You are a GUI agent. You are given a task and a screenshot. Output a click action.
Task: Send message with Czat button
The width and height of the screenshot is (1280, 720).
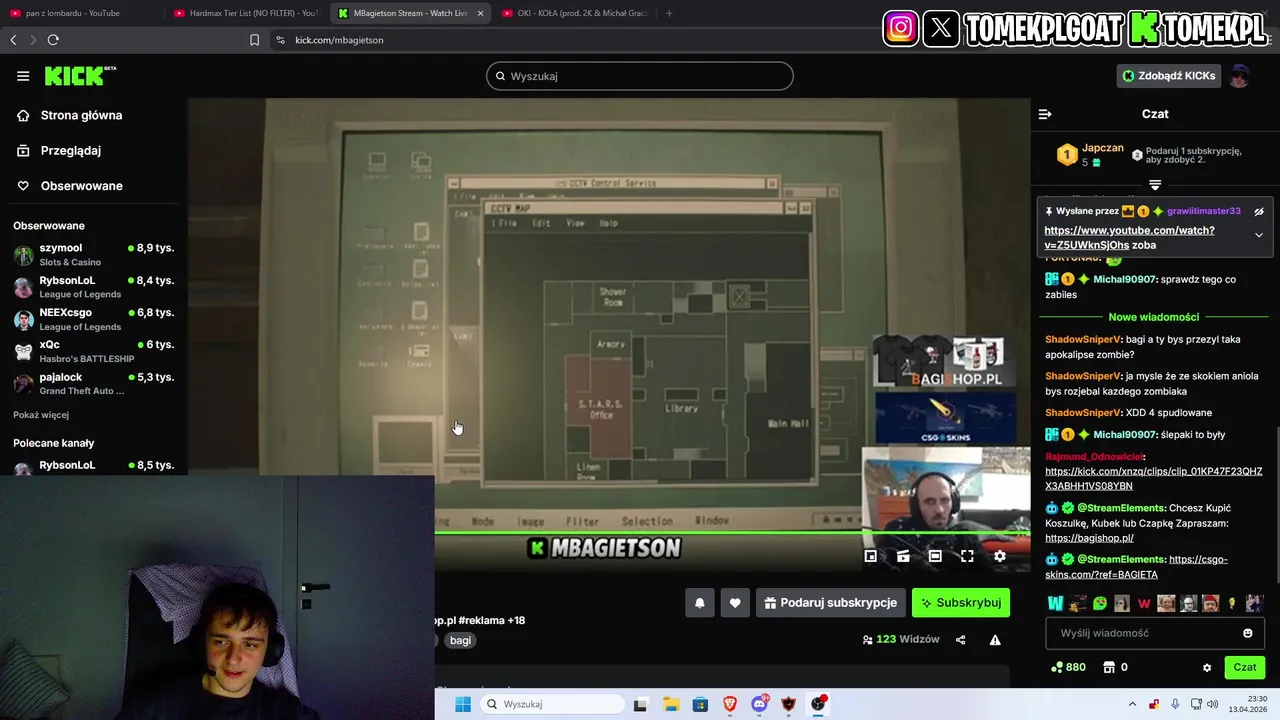(x=1245, y=667)
